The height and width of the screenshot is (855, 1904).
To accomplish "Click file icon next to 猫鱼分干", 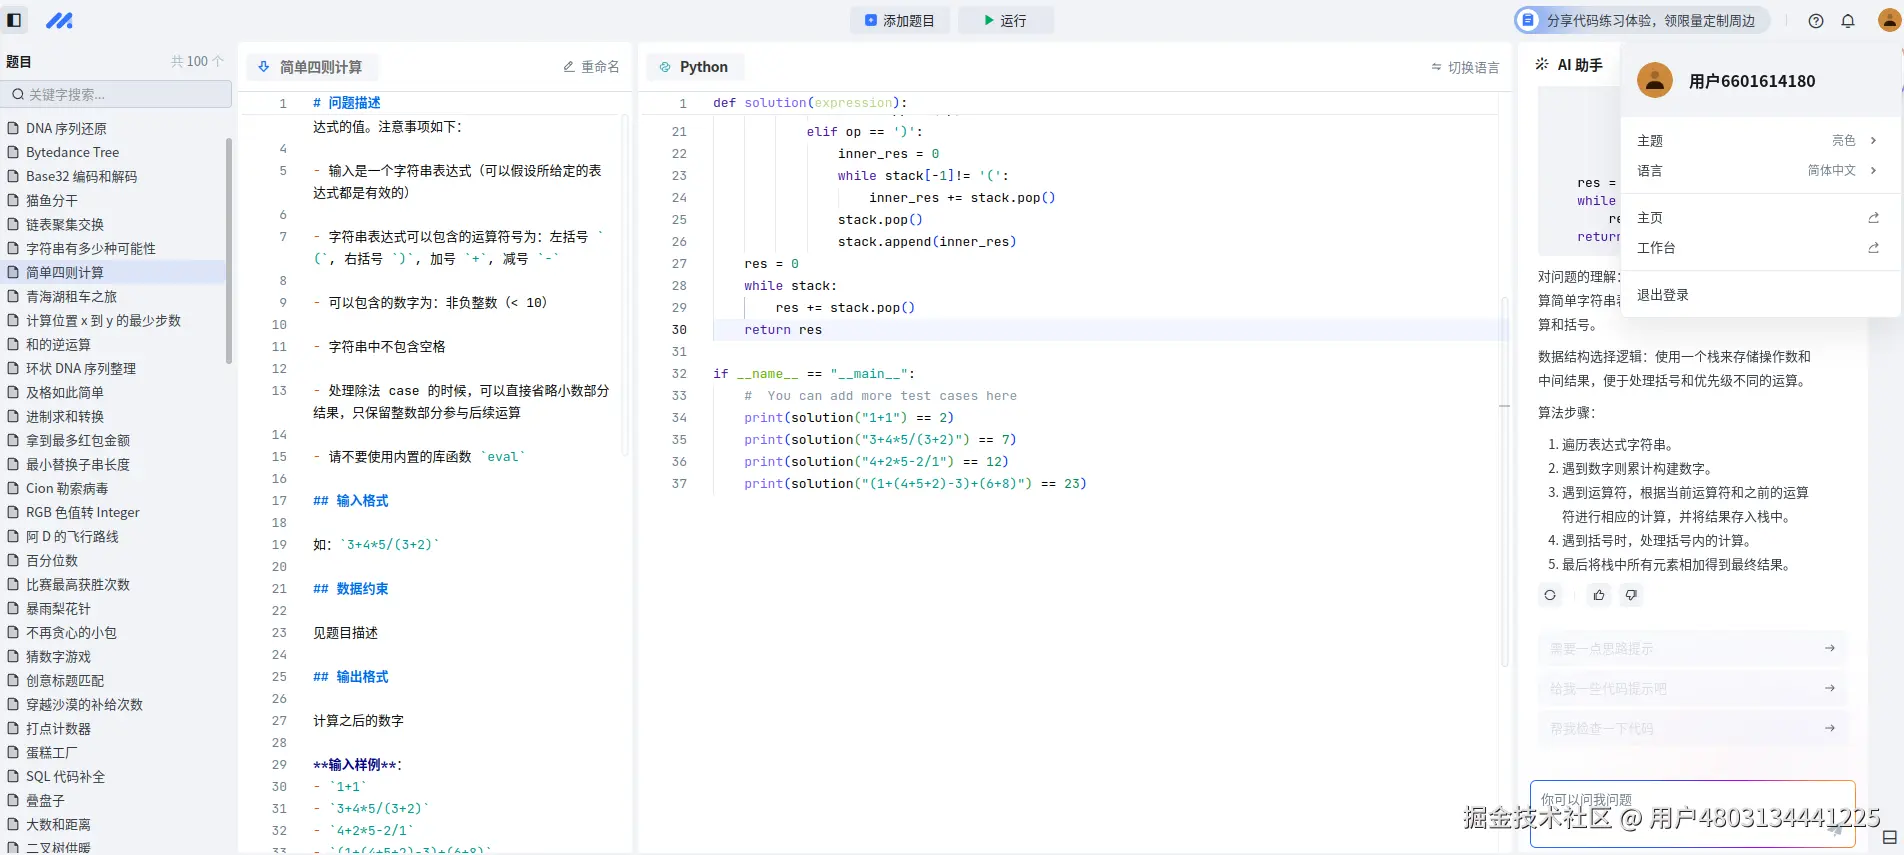I will click(13, 200).
